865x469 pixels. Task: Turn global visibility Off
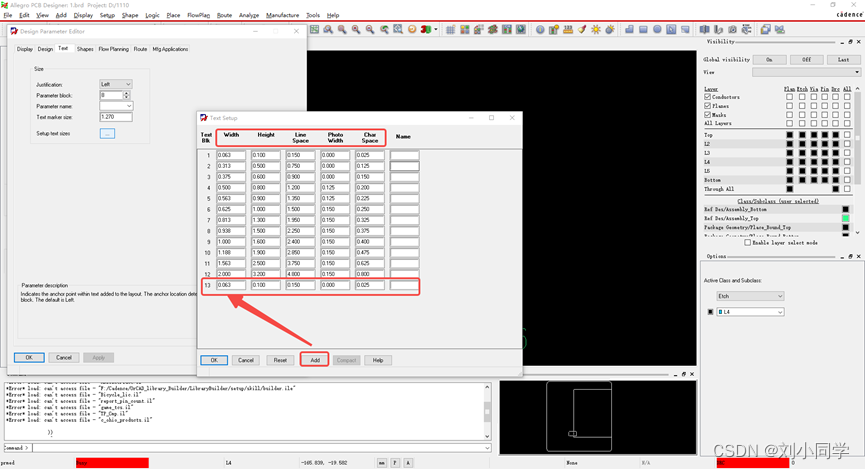tap(806, 60)
